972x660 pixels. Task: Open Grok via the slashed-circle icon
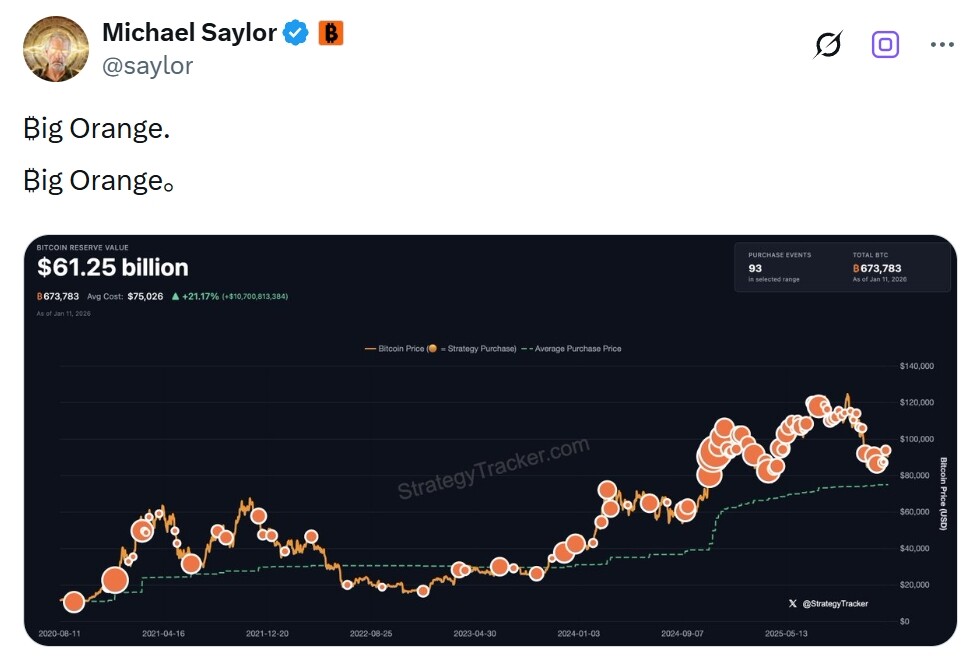(828, 45)
